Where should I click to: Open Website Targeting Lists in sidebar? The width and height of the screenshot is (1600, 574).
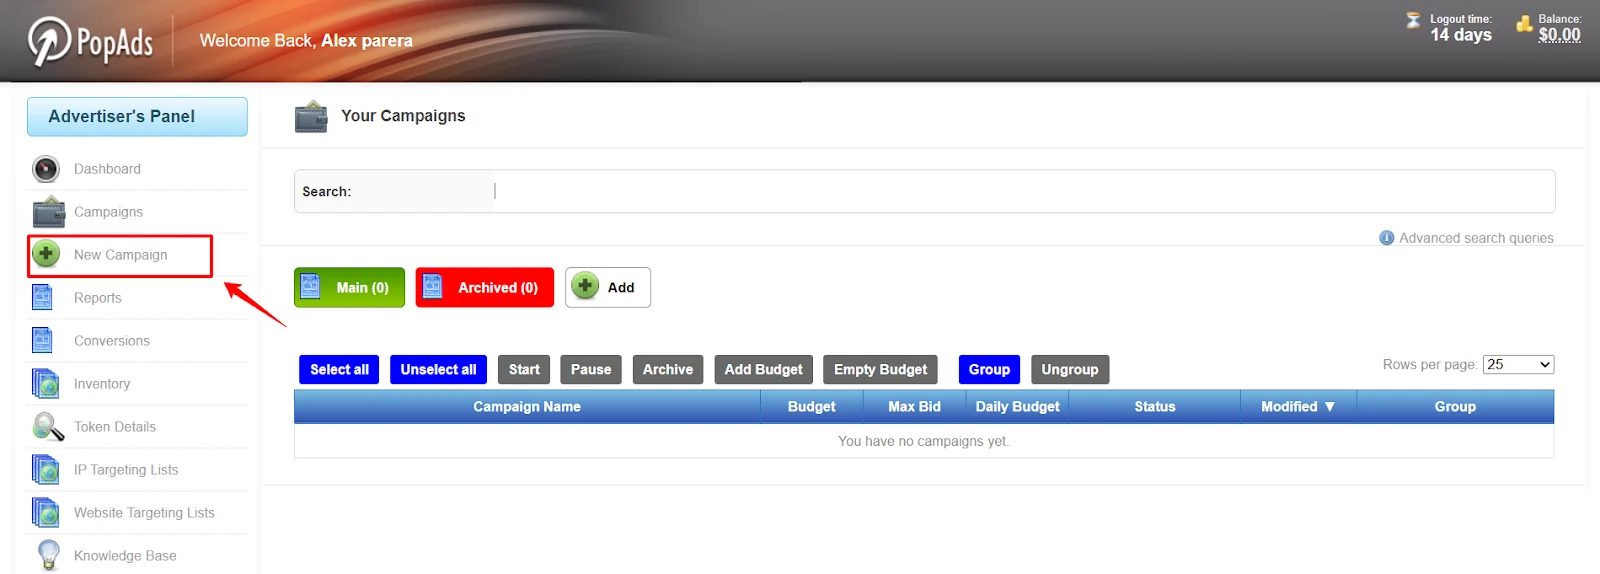click(x=144, y=513)
